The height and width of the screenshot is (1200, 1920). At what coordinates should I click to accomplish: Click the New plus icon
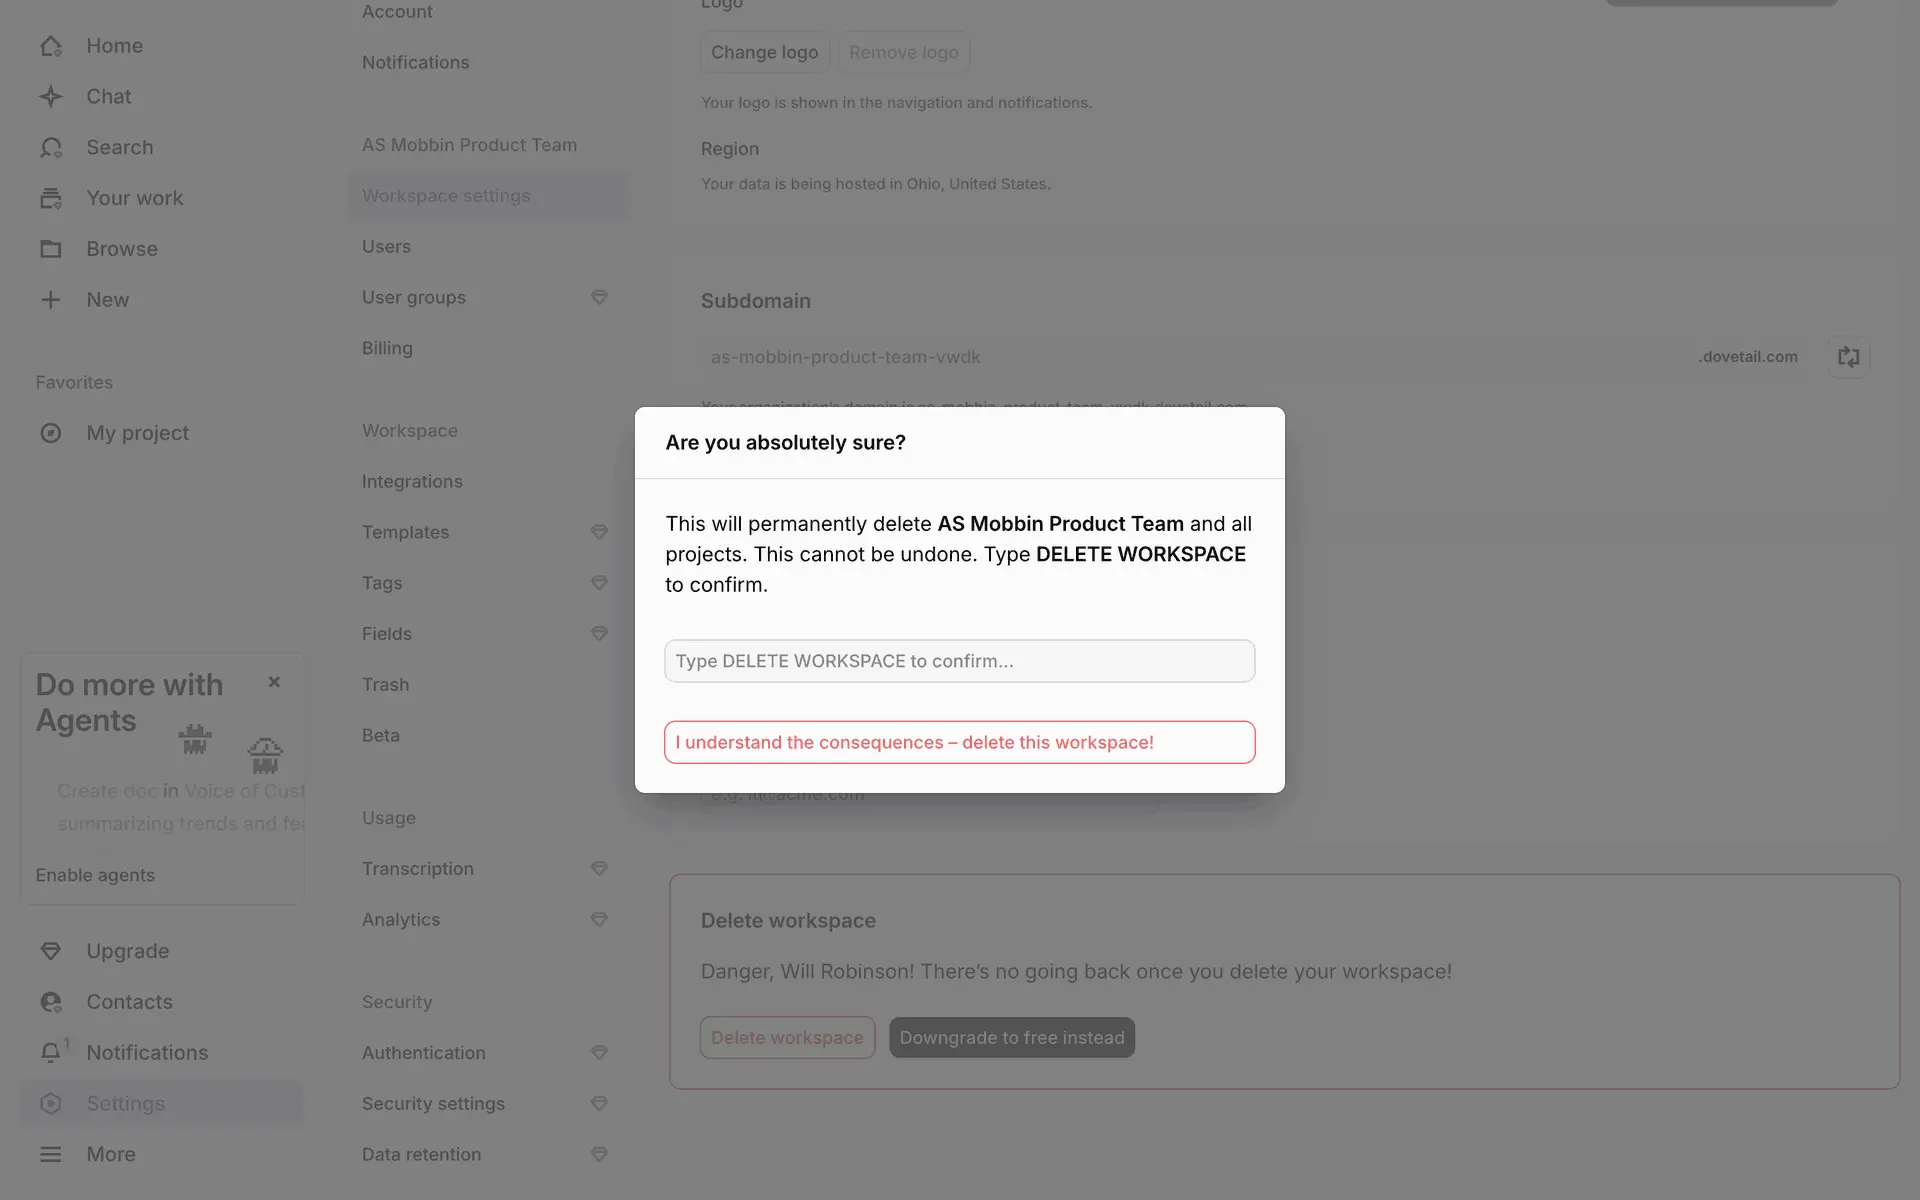point(51,300)
